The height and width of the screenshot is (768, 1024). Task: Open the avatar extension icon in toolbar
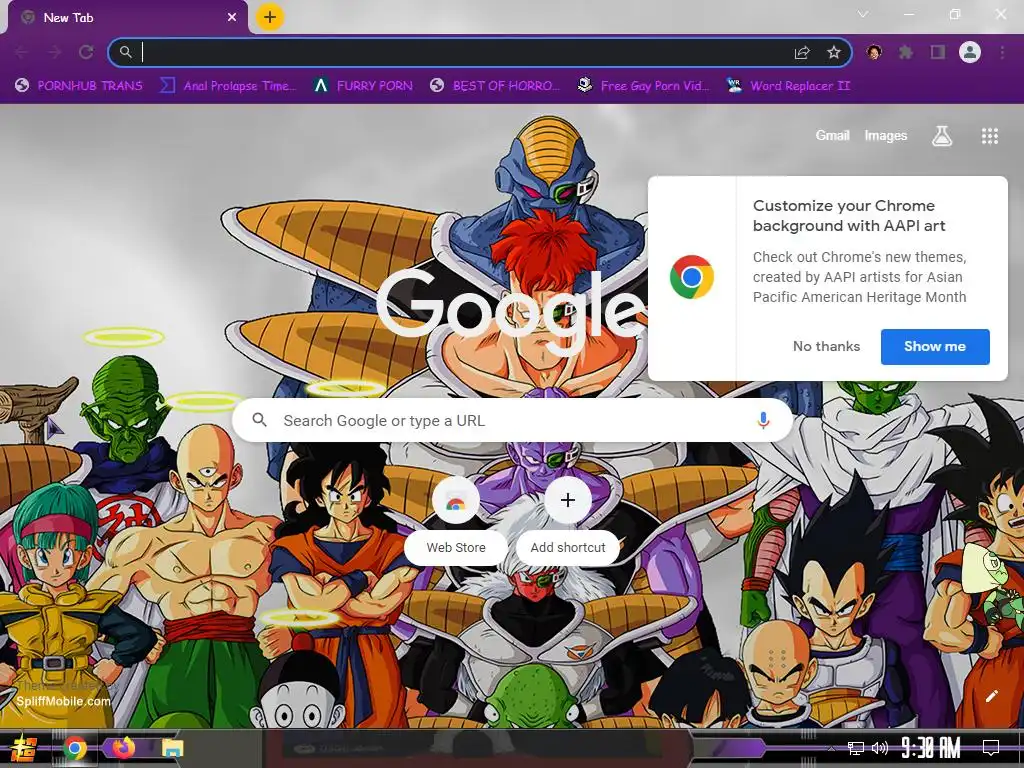(874, 52)
